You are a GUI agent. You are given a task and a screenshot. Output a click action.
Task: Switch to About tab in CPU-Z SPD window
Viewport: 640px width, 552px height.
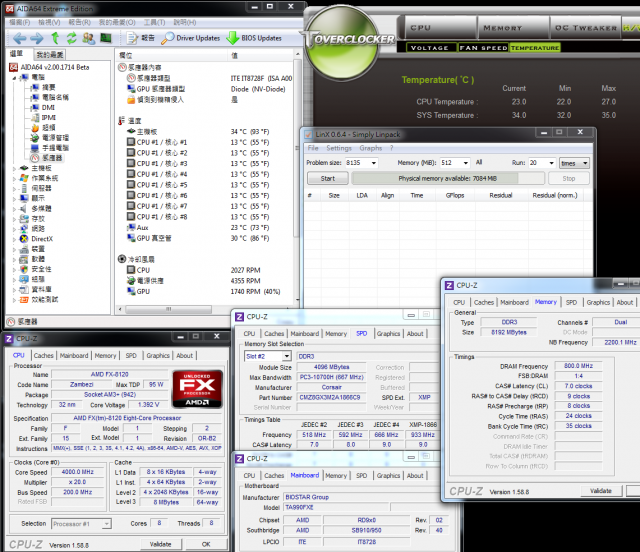(415, 334)
